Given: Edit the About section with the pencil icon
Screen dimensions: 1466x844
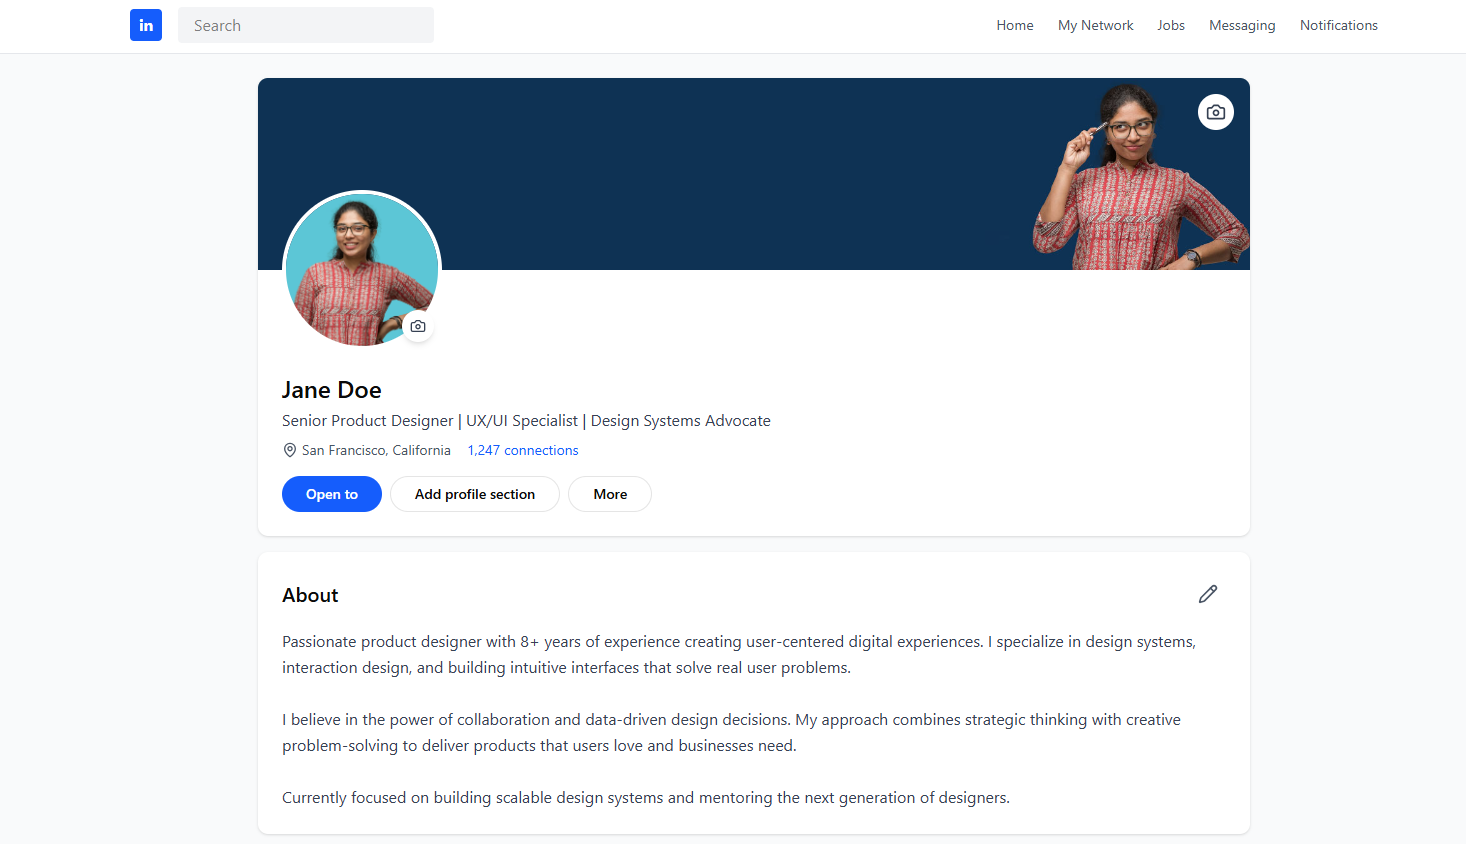Looking at the screenshot, I should [x=1208, y=594].
